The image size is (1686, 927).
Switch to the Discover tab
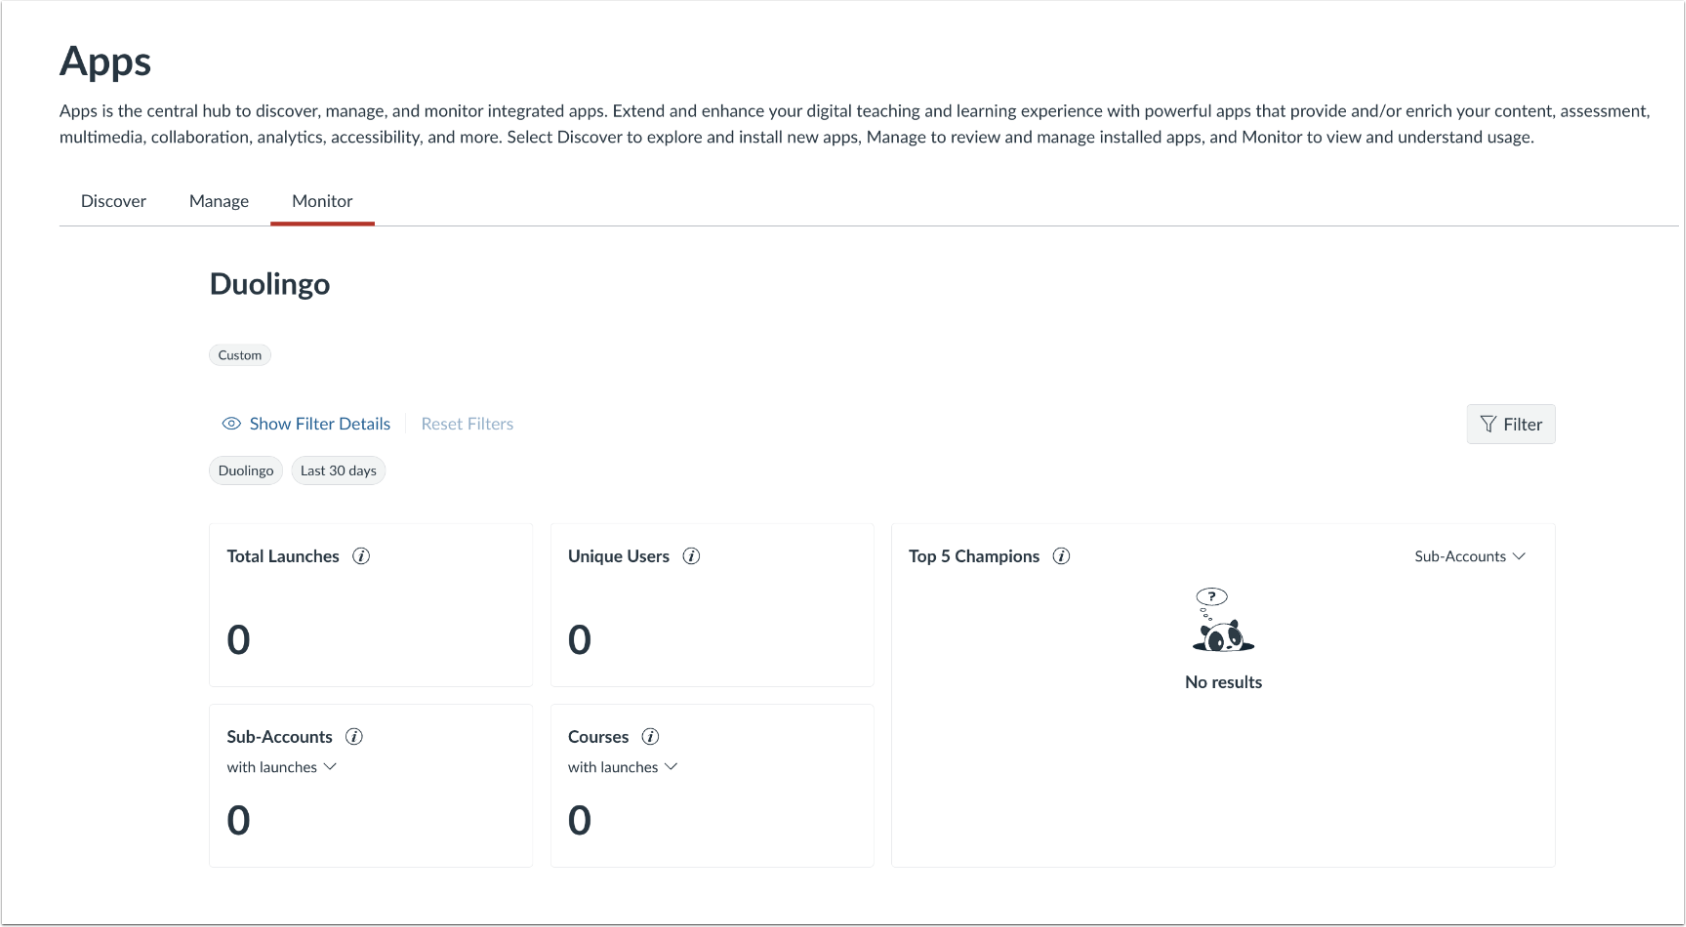(x=113, y=200)
